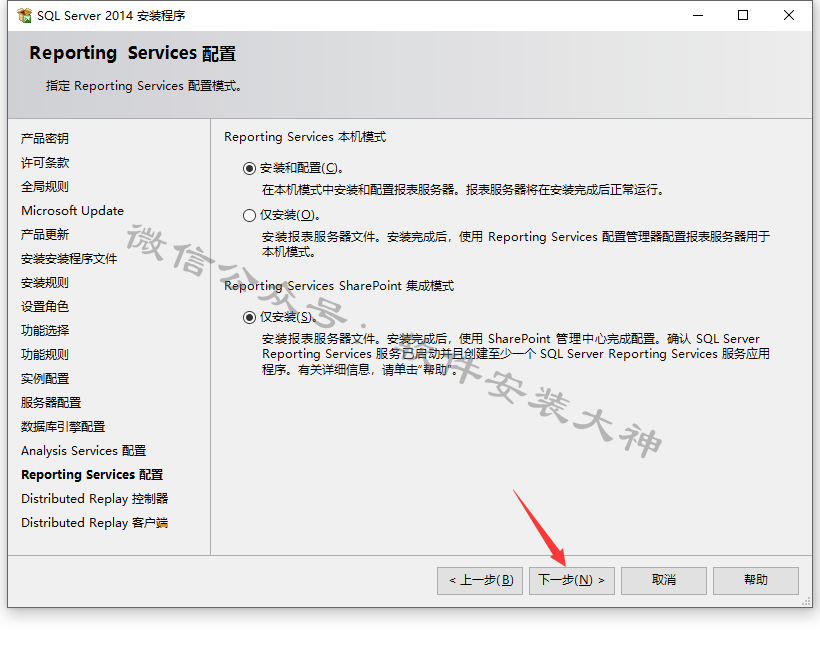This screenshot has height=646, width=820.
Task: Click the 产品更新 step in the sidebar
Action: point(45,235)
